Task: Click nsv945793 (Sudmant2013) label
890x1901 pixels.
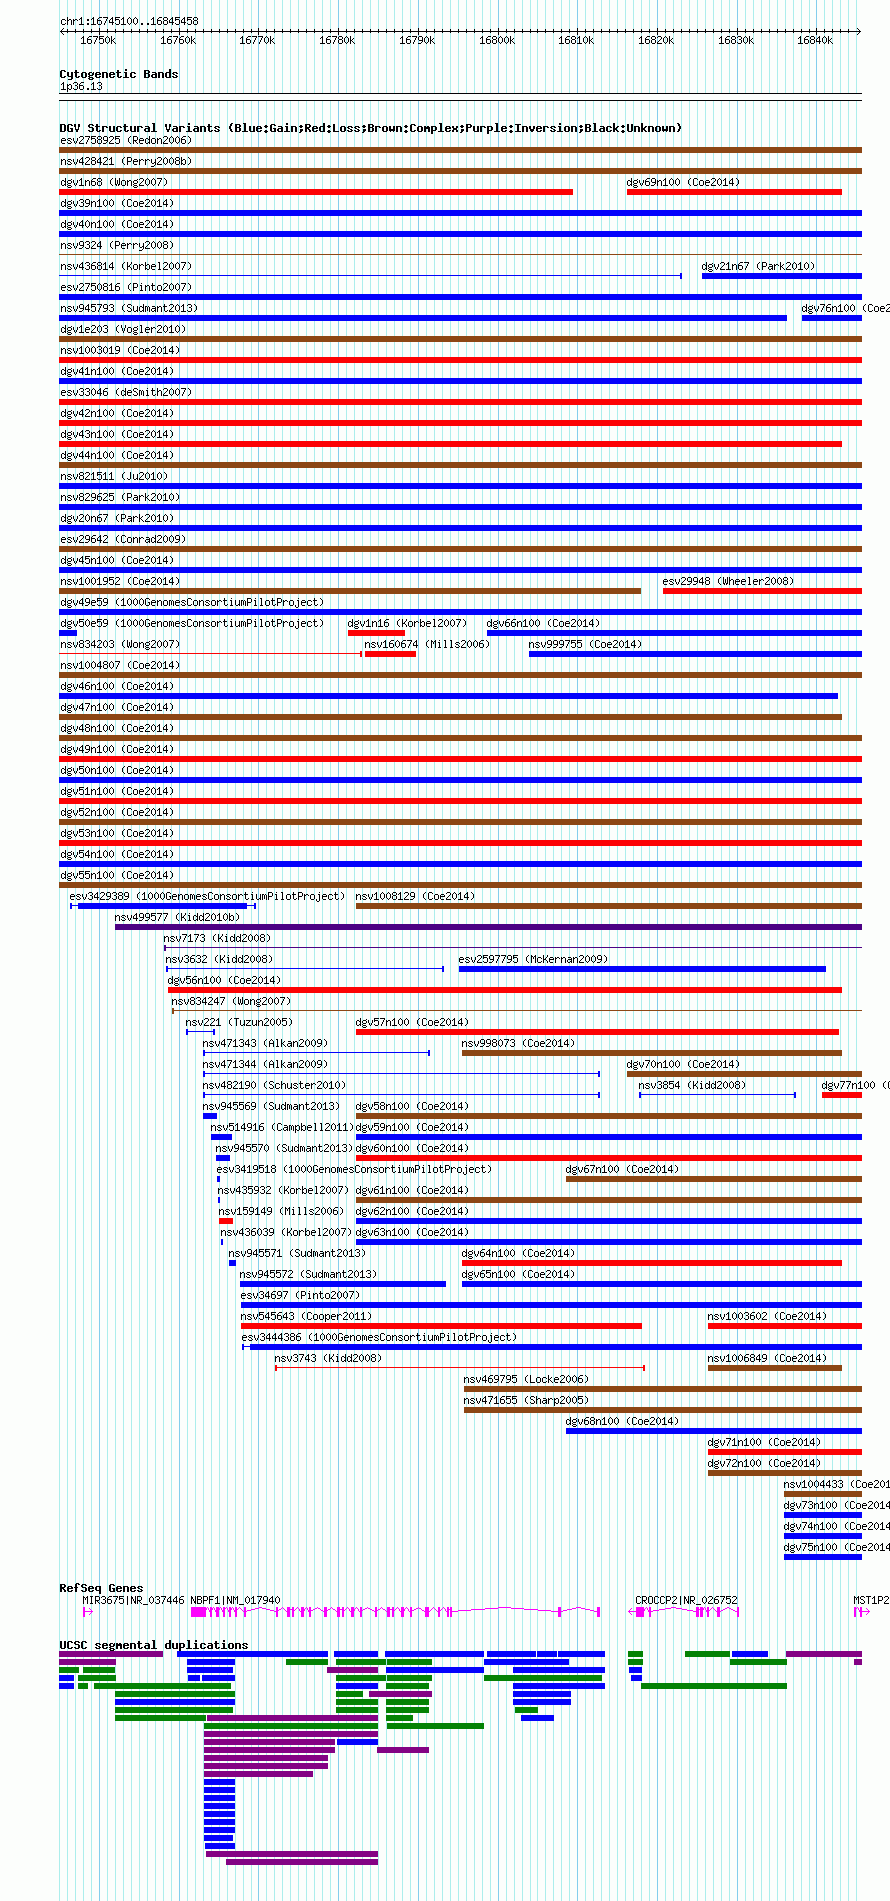Action: [x=129, y=308]
